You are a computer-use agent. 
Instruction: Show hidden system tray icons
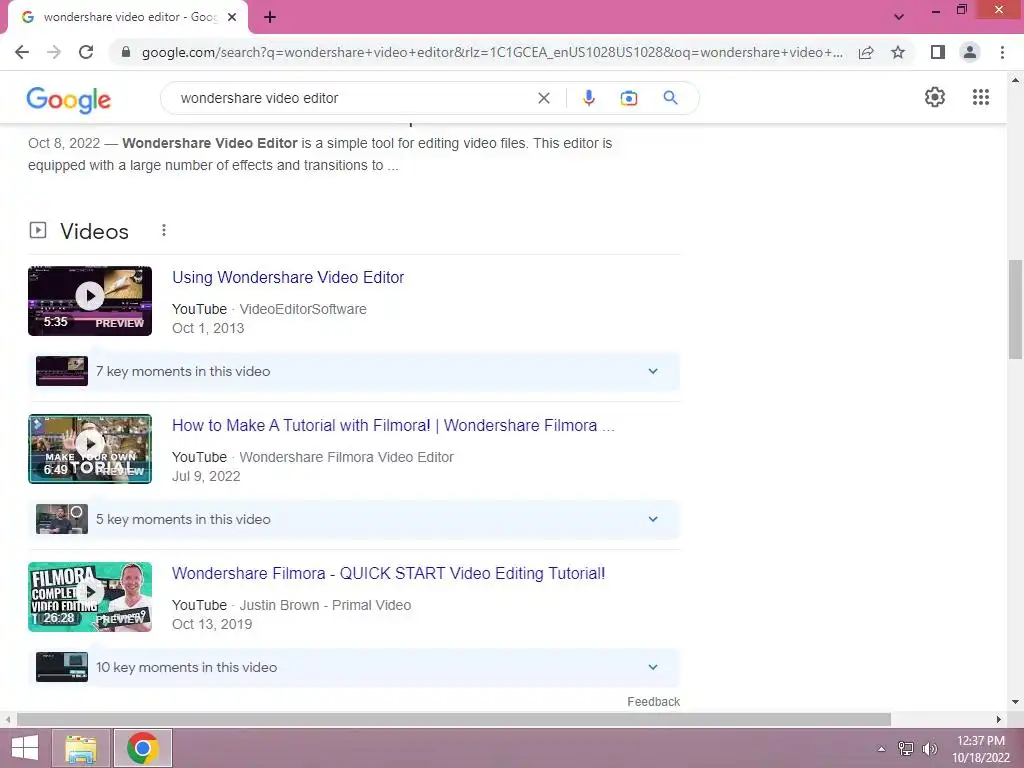click(x=881, y=749)
